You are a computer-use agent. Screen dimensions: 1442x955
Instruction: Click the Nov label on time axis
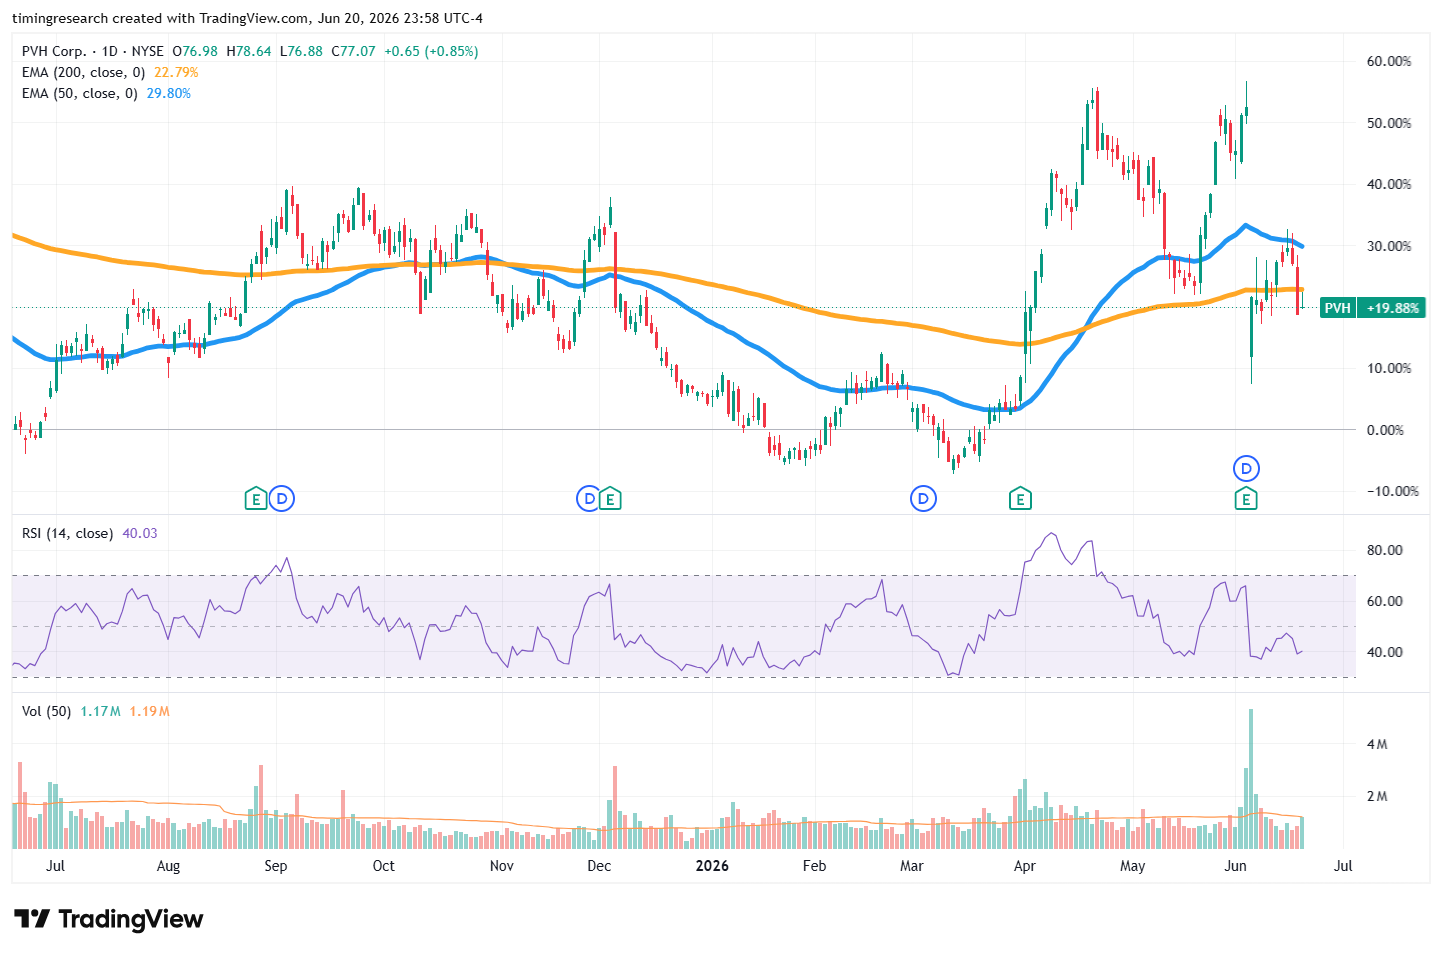tap(502, 866)
